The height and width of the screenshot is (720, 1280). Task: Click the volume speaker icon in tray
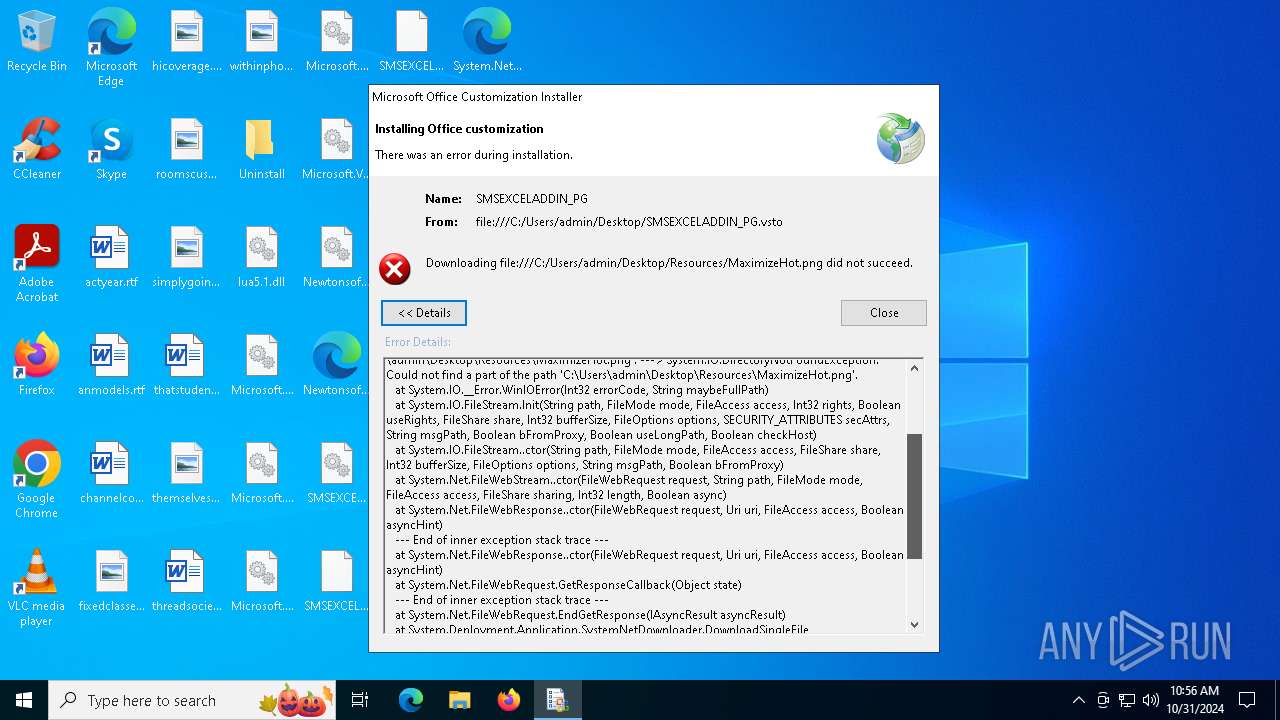1151,700
